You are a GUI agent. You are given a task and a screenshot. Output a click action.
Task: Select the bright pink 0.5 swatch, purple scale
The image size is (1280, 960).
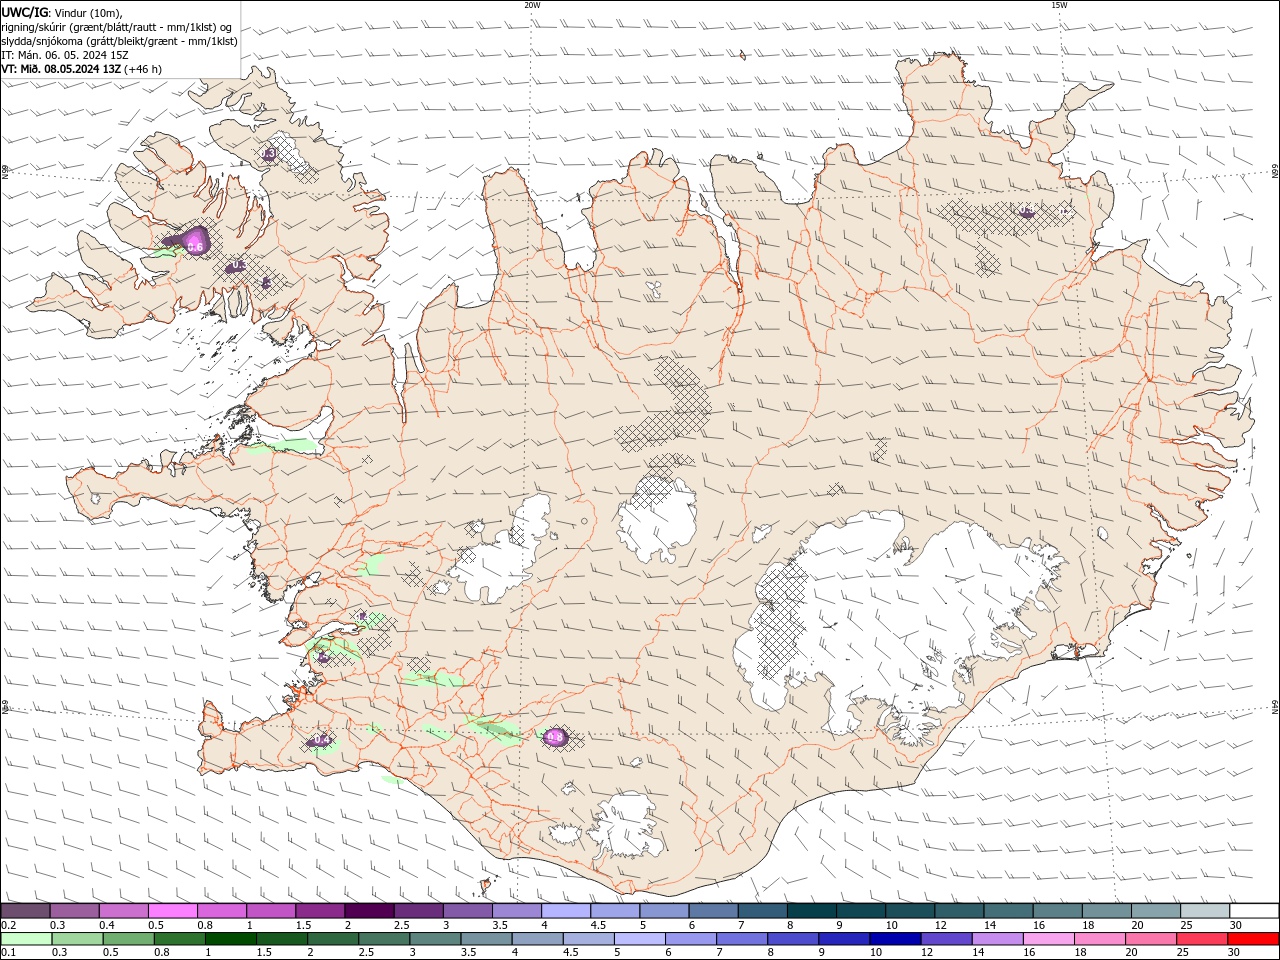pyautogui.click(x=172, y=911)
